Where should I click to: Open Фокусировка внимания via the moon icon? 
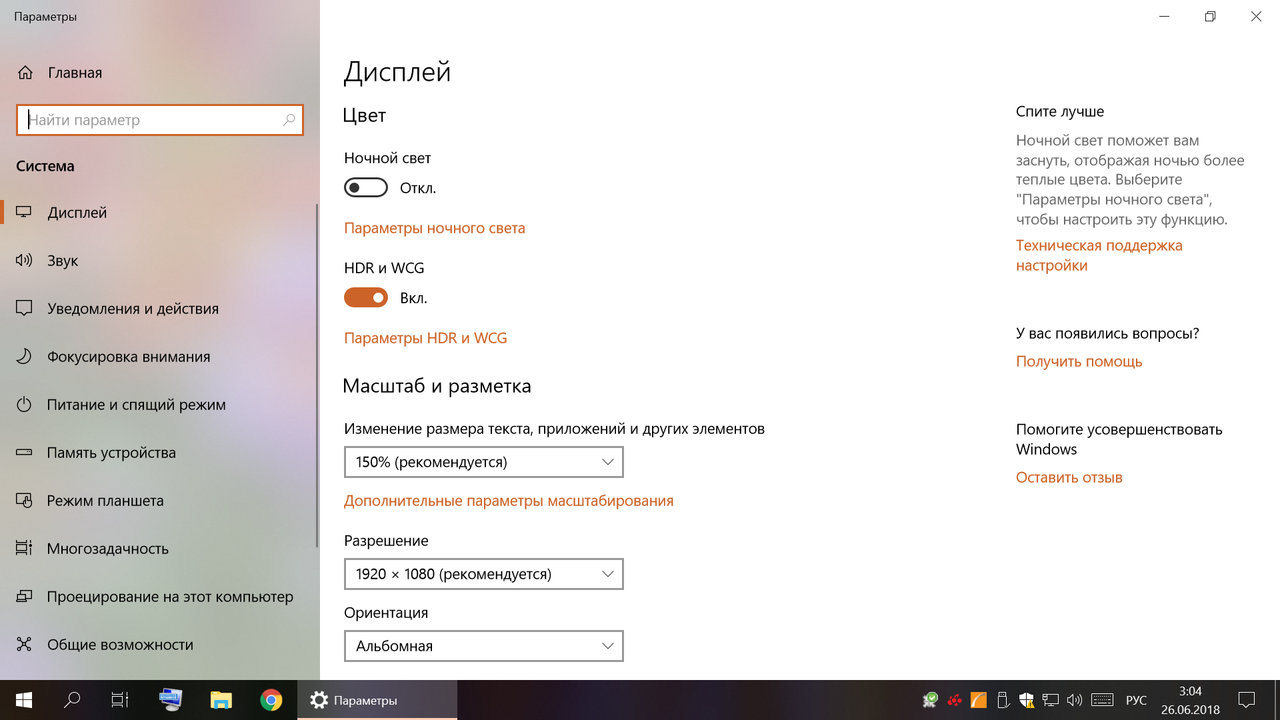click(x=25, y=357)
